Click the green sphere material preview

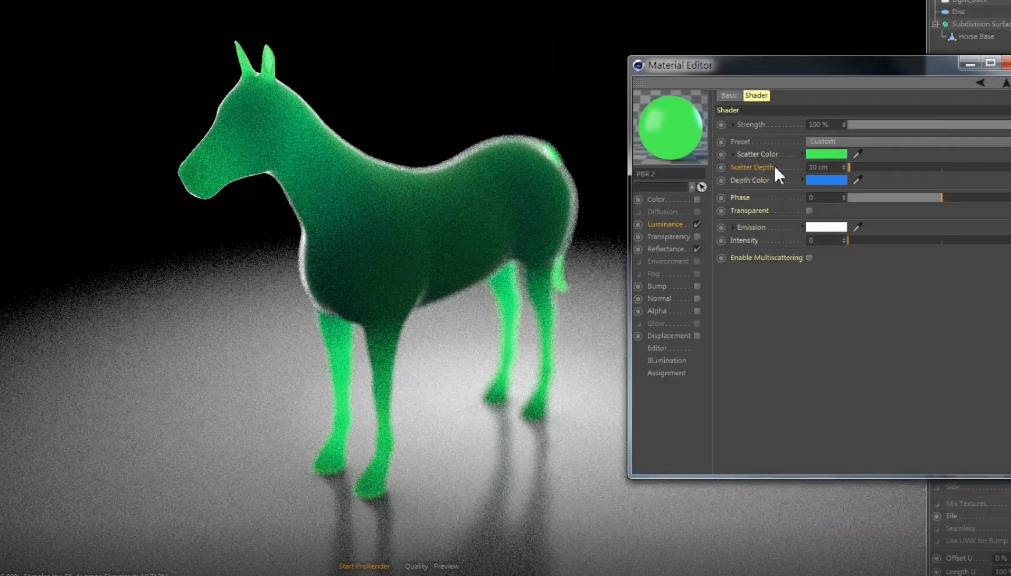click(x=671, y=128)
